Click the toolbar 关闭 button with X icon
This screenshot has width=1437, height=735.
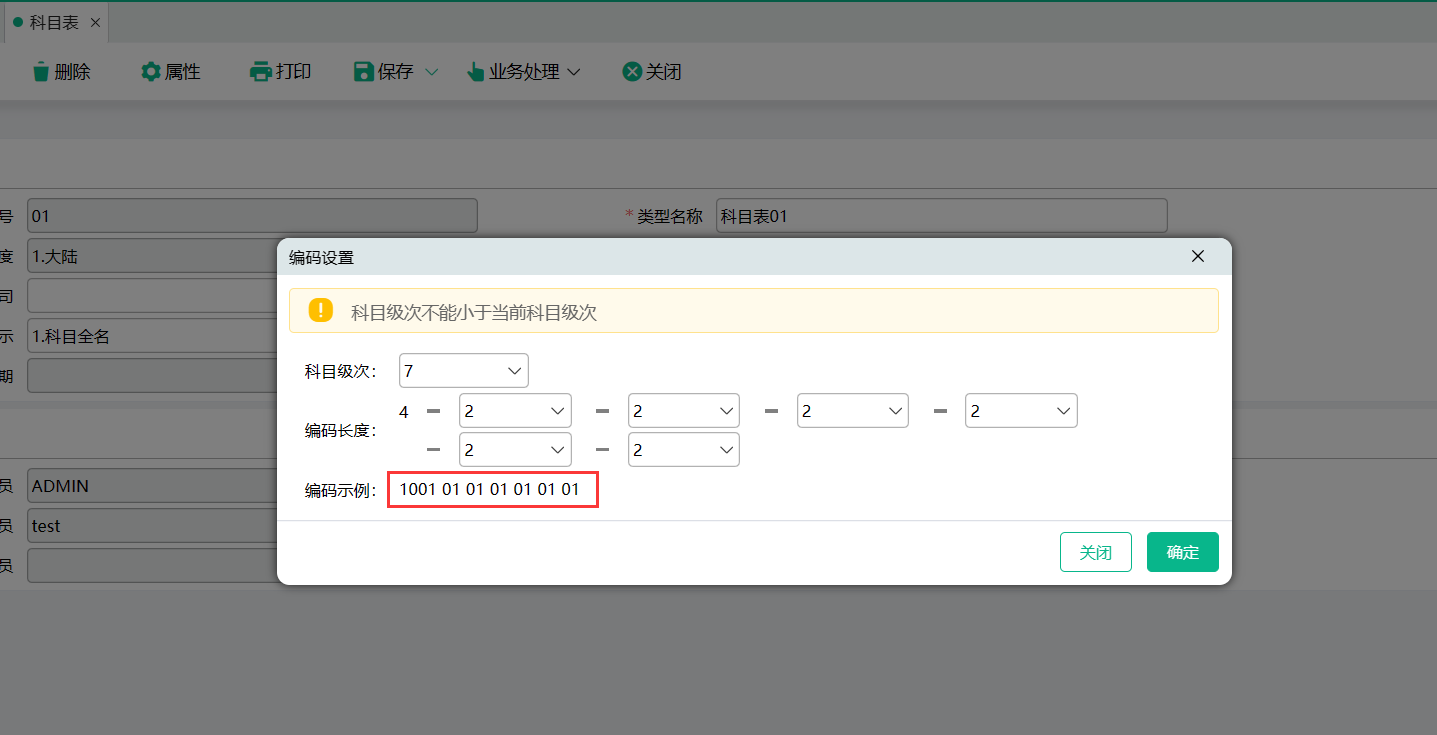tap(652, 72)
